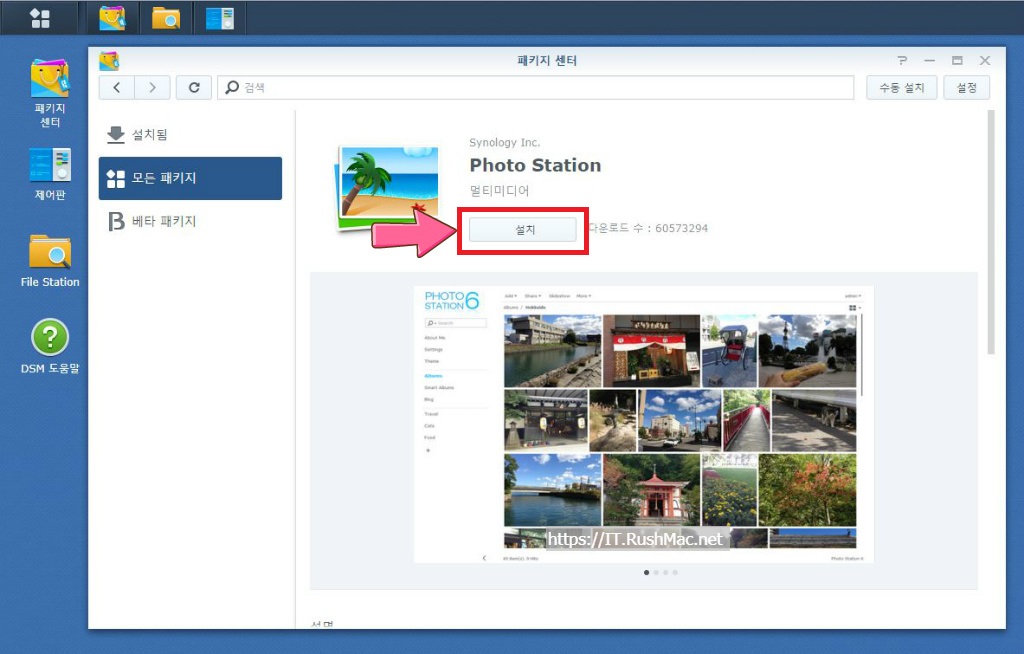Open the 설정 settings button
This screenshot has height=654, width=1024.
(x=967, y=88)
